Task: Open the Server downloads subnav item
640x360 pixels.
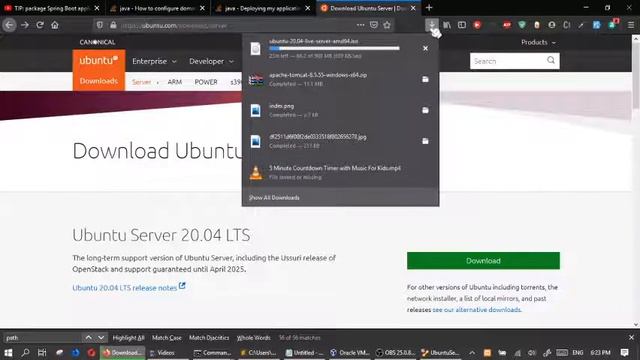Action: (142, 82)
